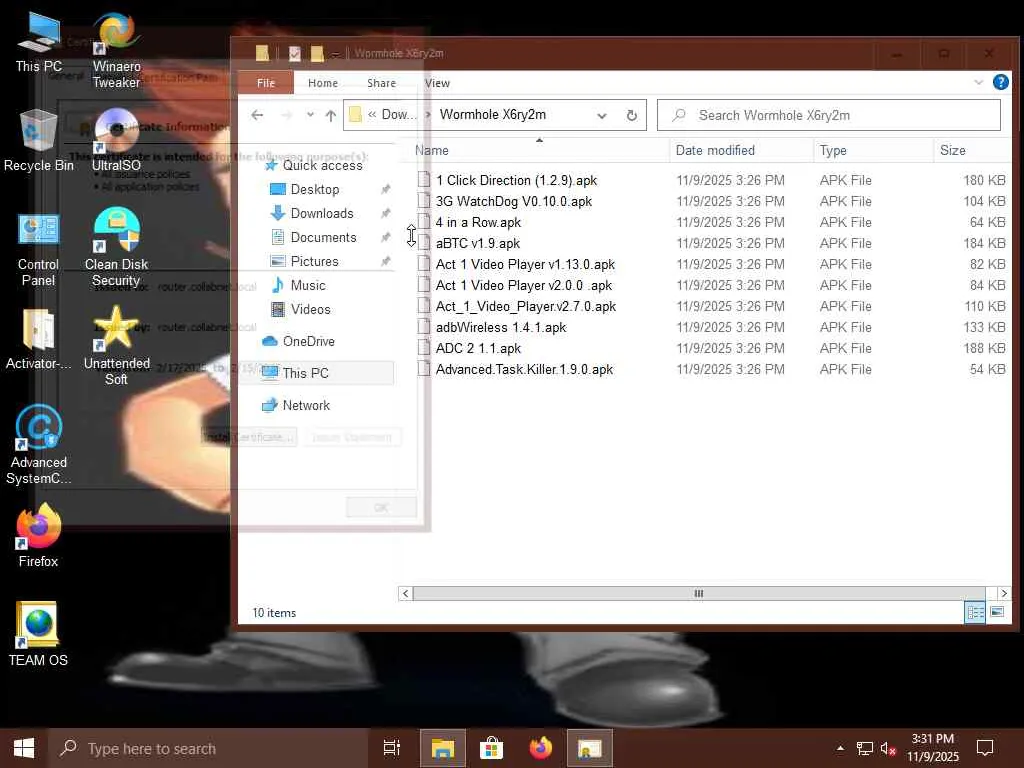This screenshot has width=1024, height=768.
Task: Open Advanced SystemCare shortcut
Action: 39,445
